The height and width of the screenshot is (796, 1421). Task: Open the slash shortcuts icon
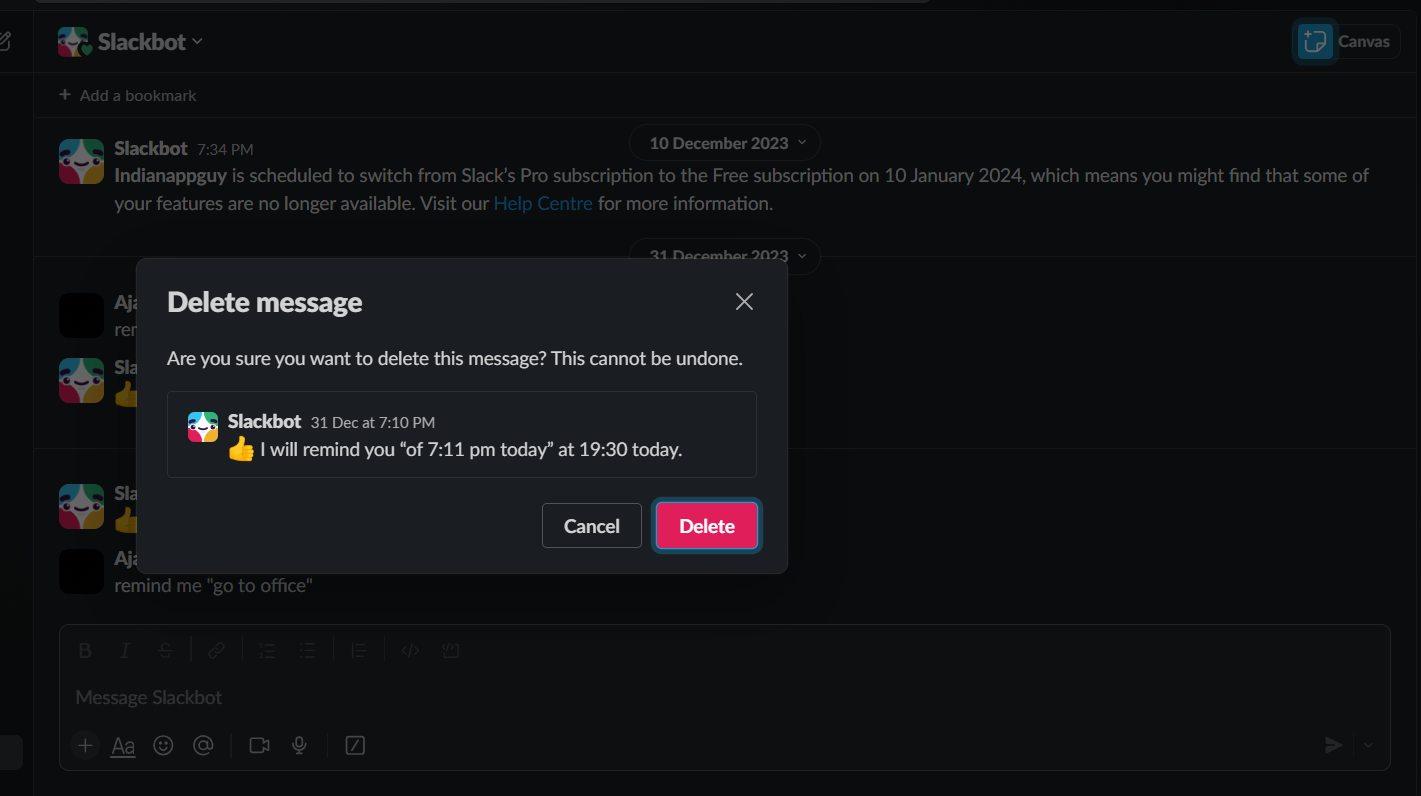point(355,745)
